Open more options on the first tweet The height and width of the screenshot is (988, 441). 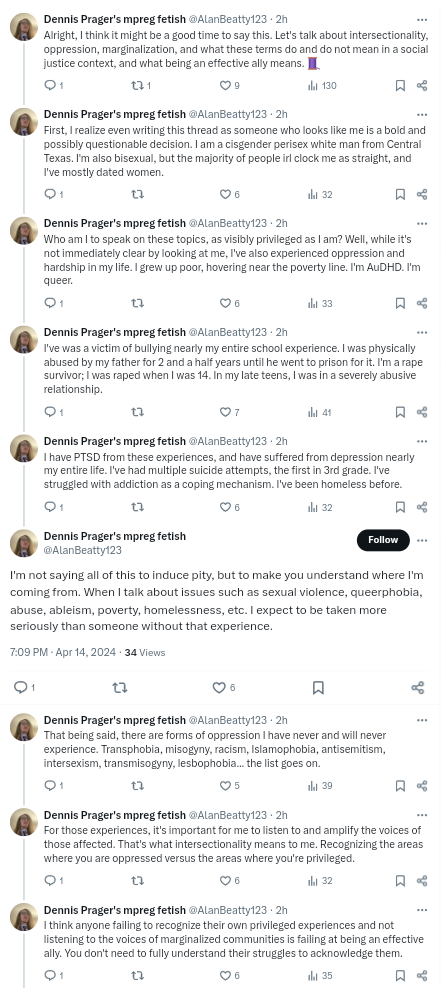pyautogui.click(x=422, y=20)
